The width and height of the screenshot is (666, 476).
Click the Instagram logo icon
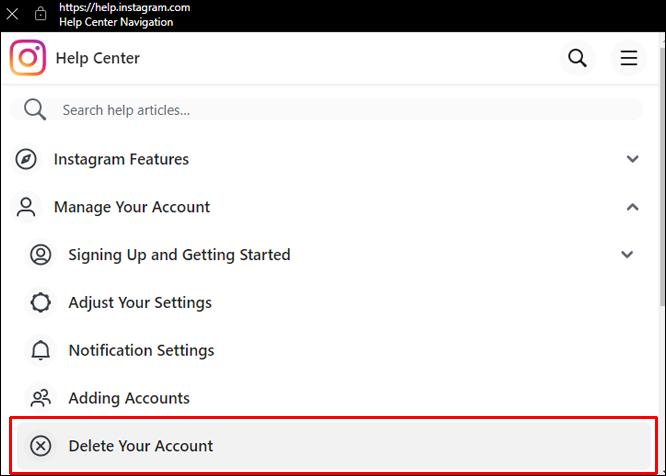28,58
